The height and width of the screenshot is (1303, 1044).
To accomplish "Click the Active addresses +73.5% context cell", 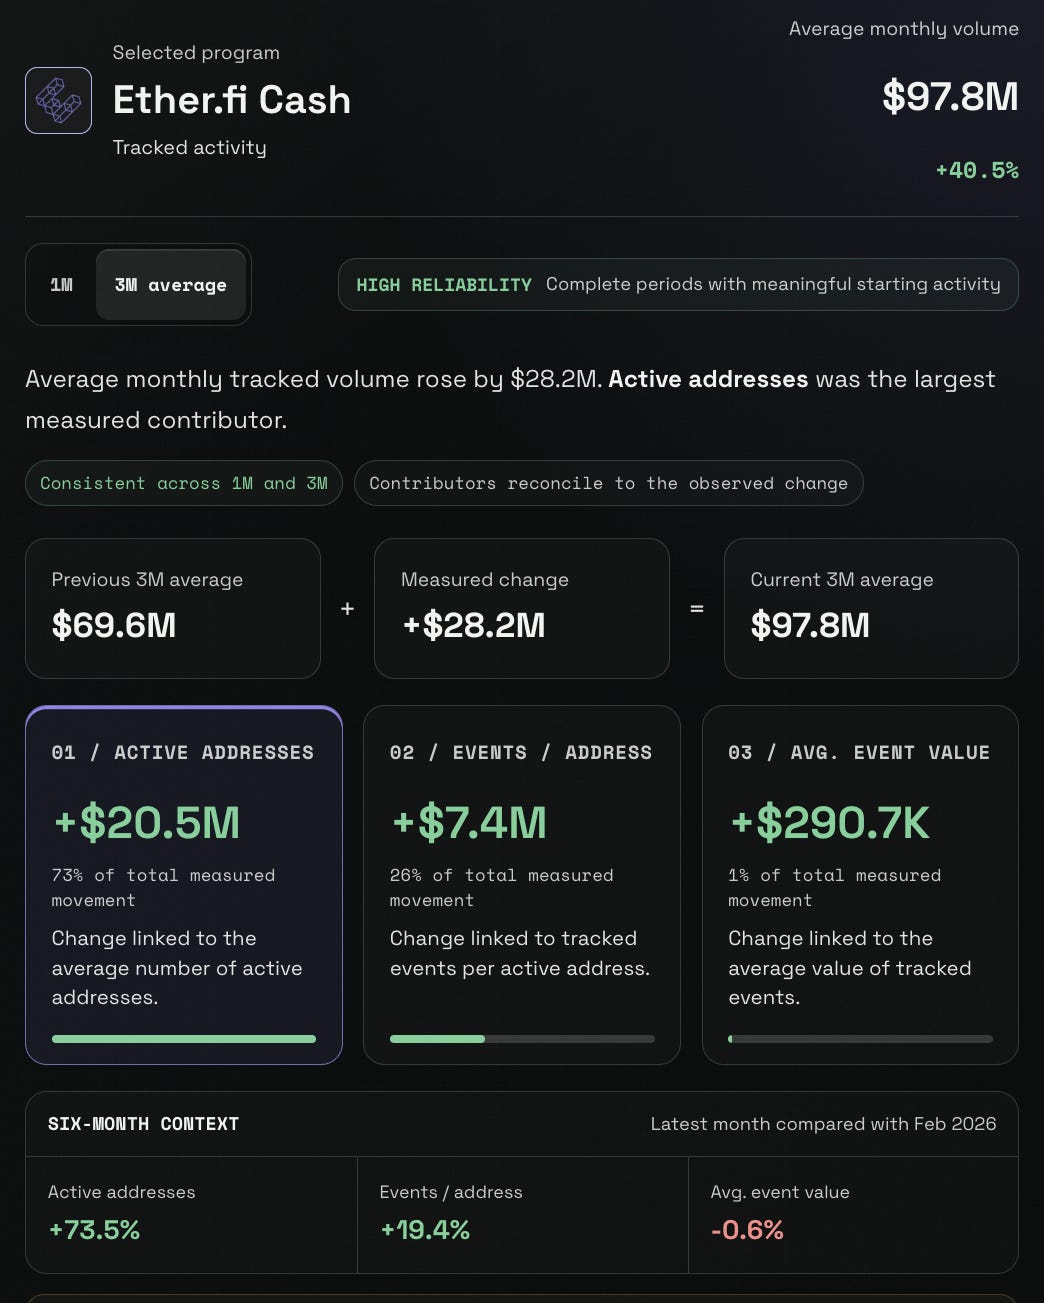I will pyautogui.click(x=191, y=1214).
